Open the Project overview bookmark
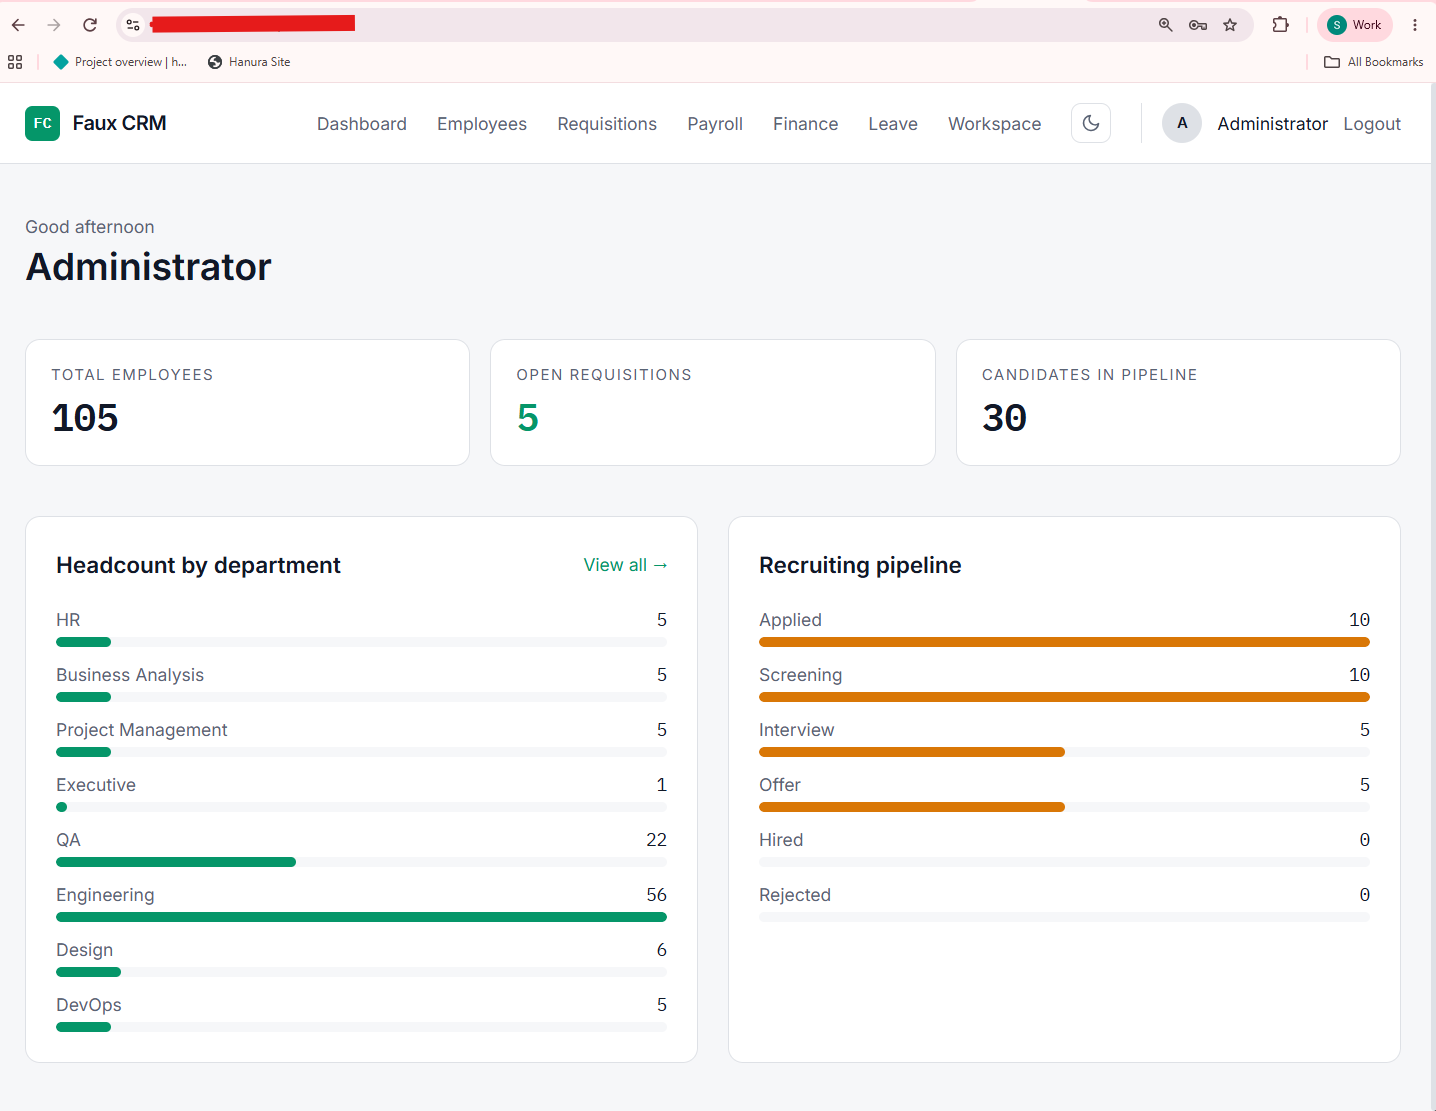This screenshot has height=1111, width=1436. 120,62
